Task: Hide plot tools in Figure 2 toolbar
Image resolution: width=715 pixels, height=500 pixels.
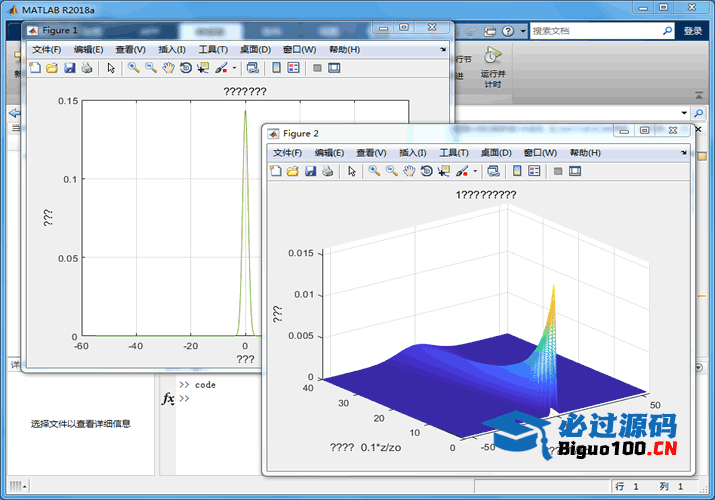Action: point(558,171)
